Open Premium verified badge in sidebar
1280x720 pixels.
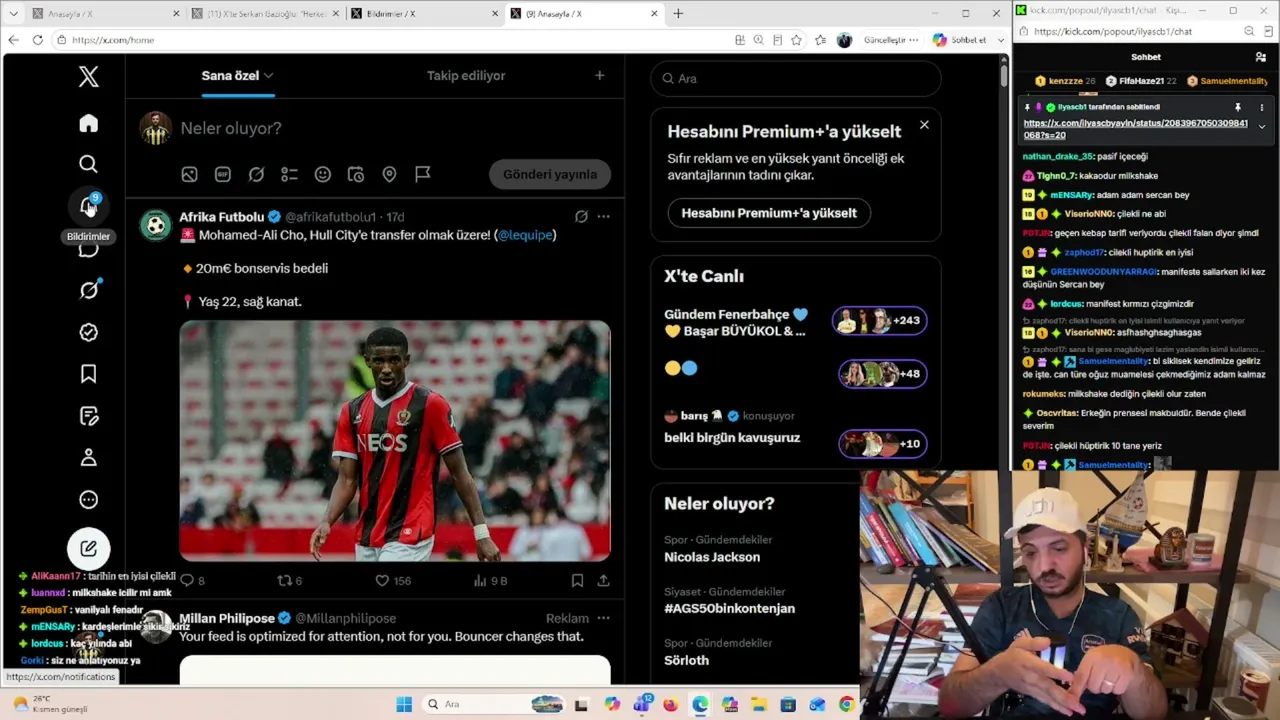88,332
